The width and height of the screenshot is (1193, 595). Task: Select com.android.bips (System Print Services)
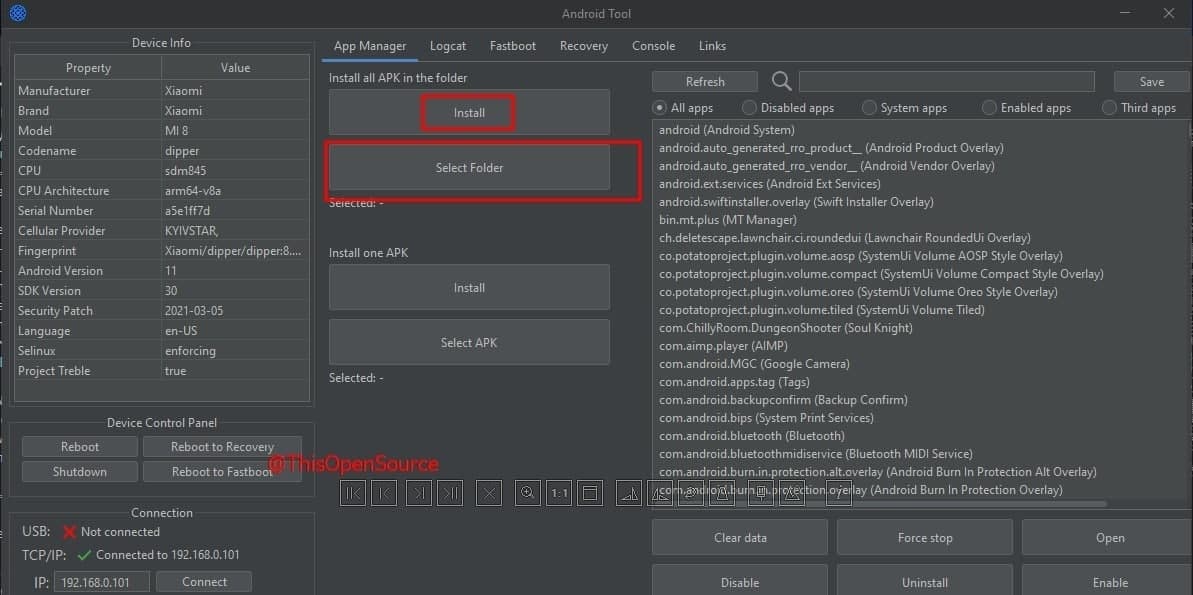click(766, 418)
